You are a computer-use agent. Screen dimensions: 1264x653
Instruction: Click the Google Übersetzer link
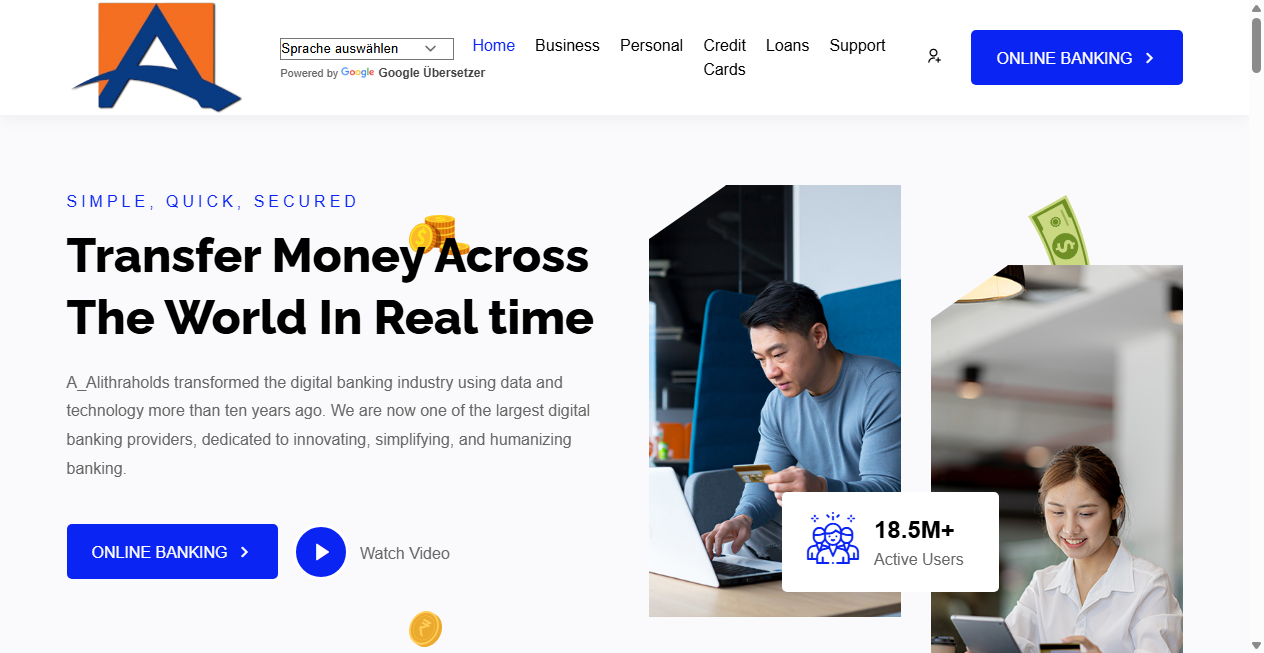431,73
